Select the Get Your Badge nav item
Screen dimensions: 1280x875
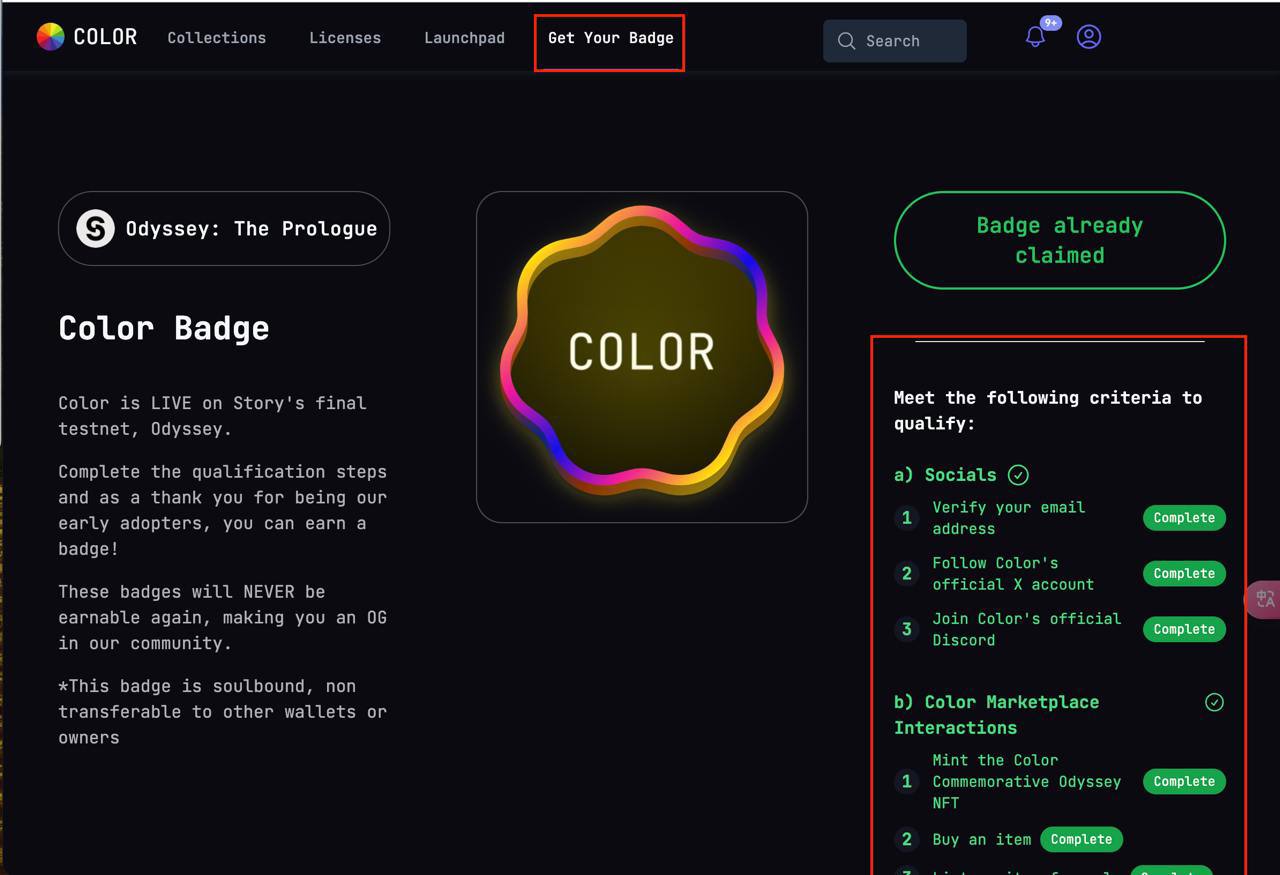coord(610,38)
